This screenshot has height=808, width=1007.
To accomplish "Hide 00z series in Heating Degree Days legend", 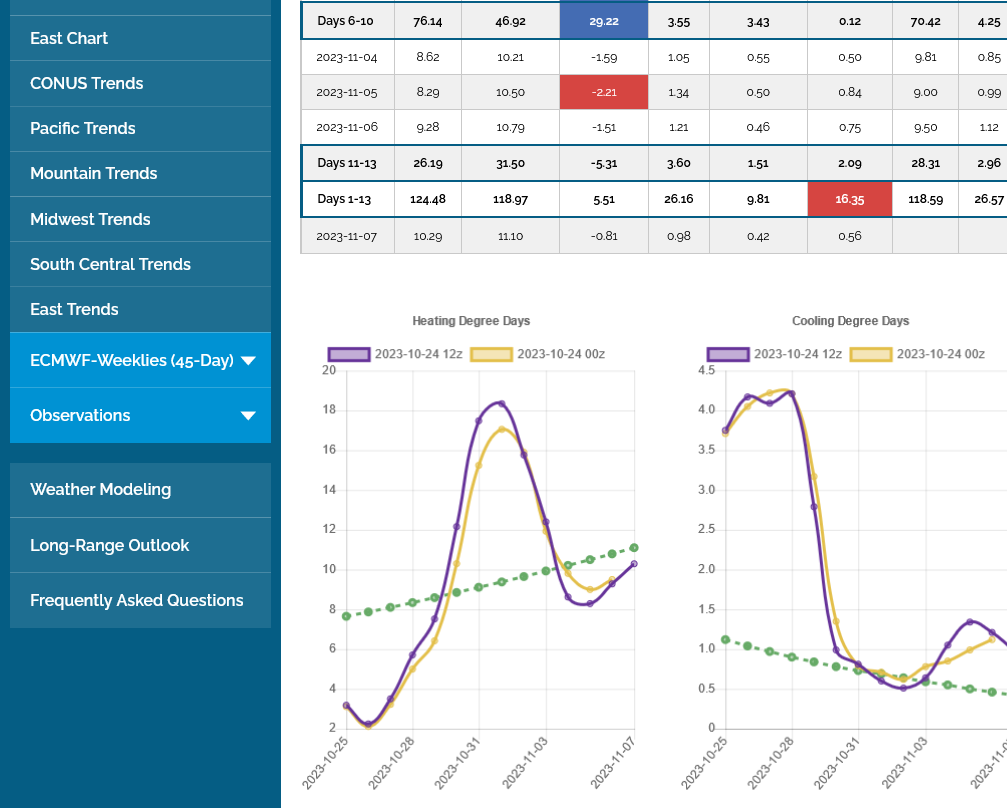I will (x=492, y=354).
